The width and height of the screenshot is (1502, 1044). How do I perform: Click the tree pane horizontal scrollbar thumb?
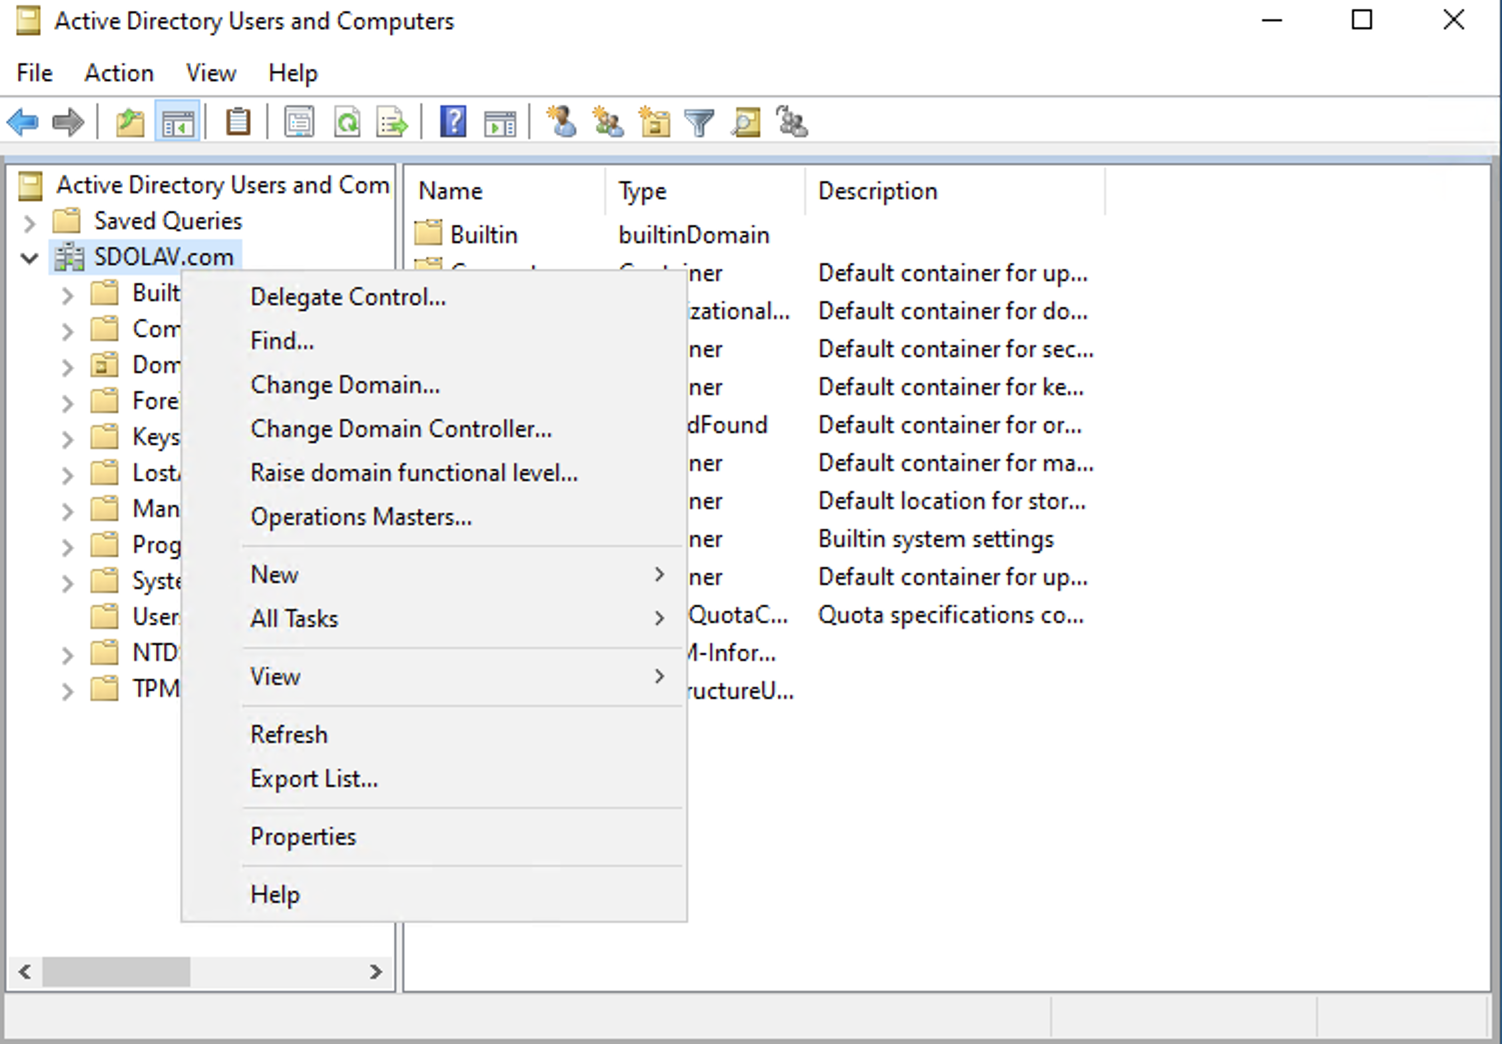[116, 971]
